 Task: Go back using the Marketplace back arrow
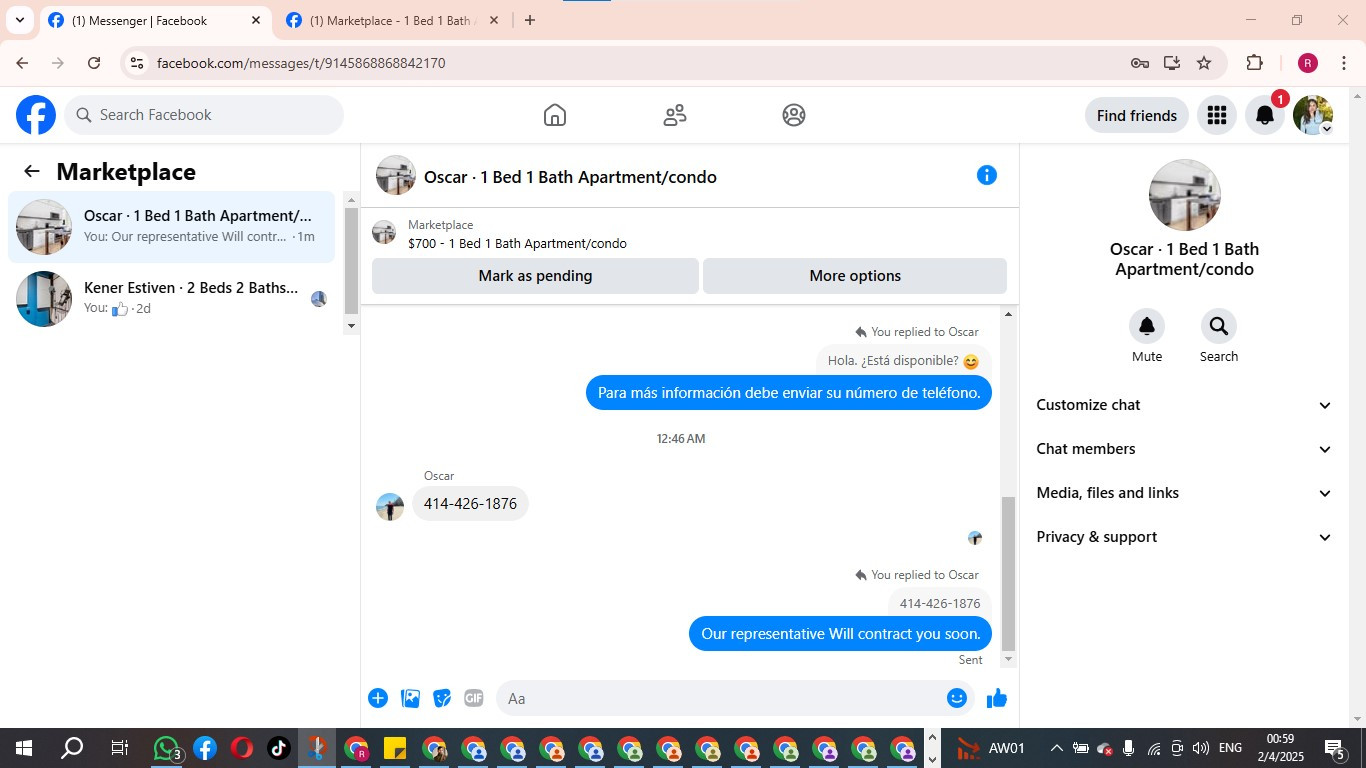(32, 171)
